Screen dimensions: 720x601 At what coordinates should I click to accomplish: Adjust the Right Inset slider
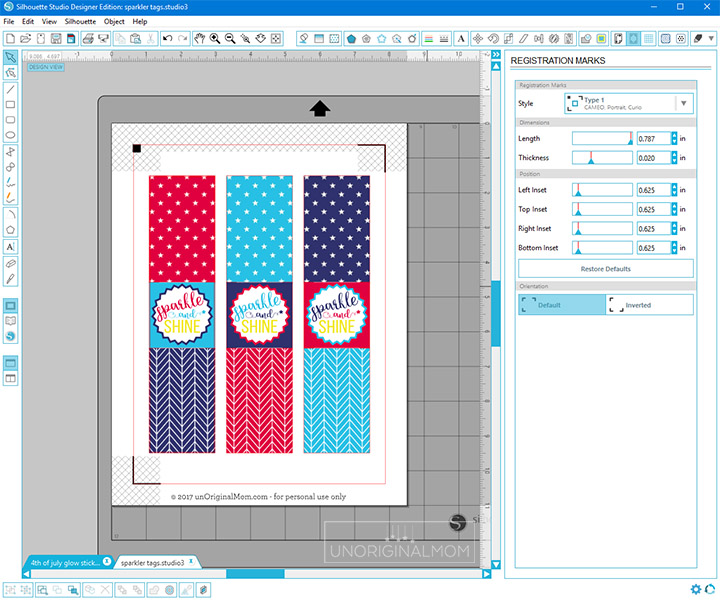coord(602,228)
